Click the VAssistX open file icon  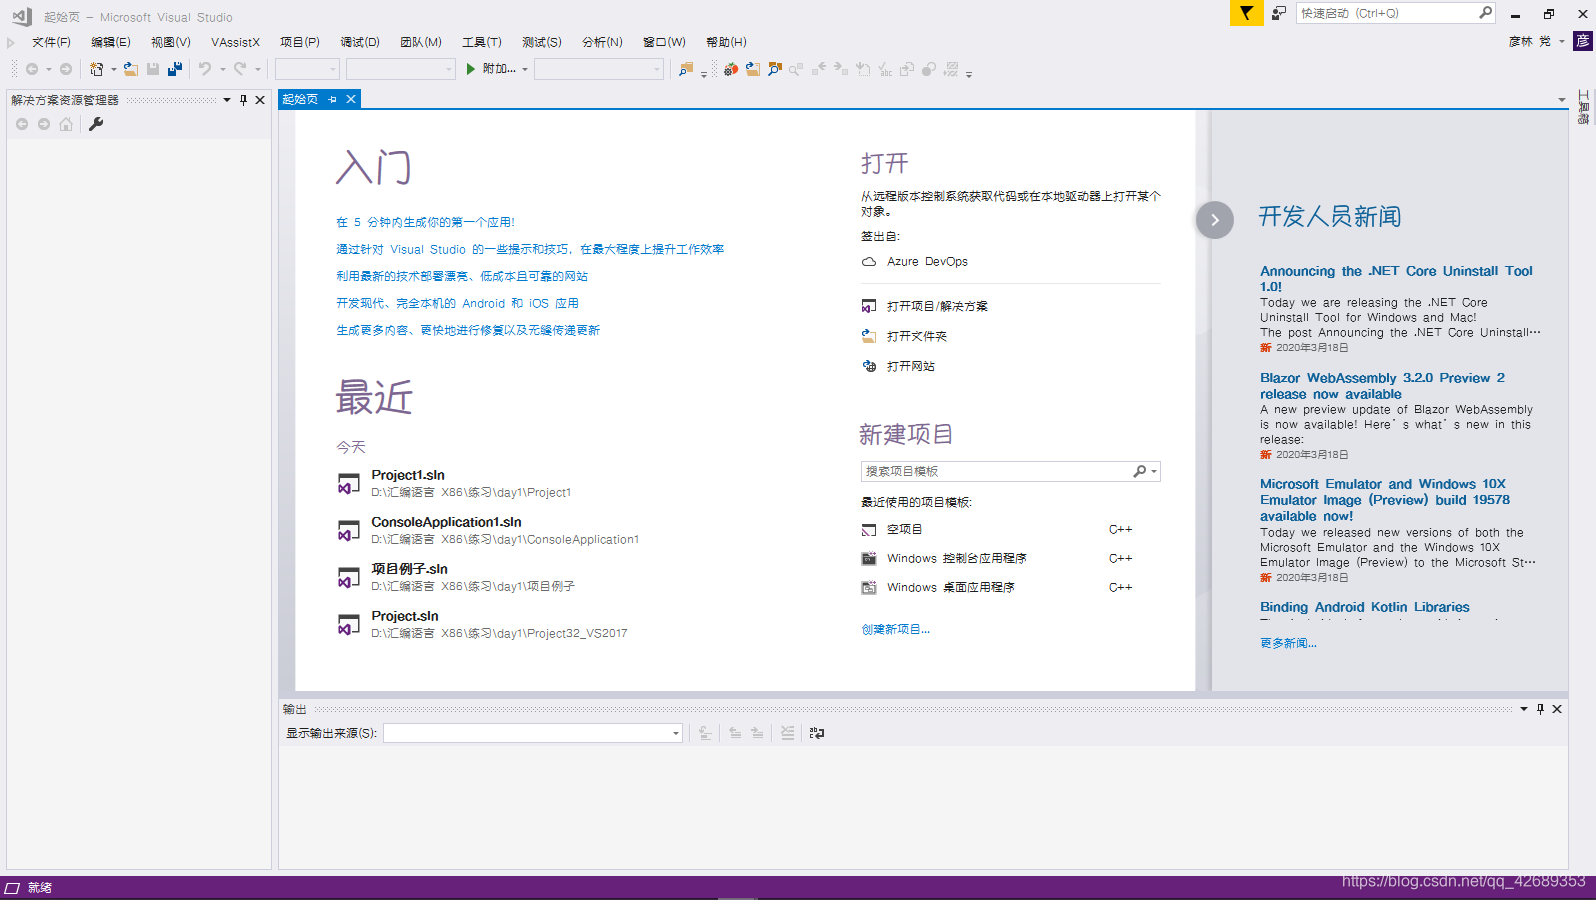pyautogui.click(x=753, y=69)
